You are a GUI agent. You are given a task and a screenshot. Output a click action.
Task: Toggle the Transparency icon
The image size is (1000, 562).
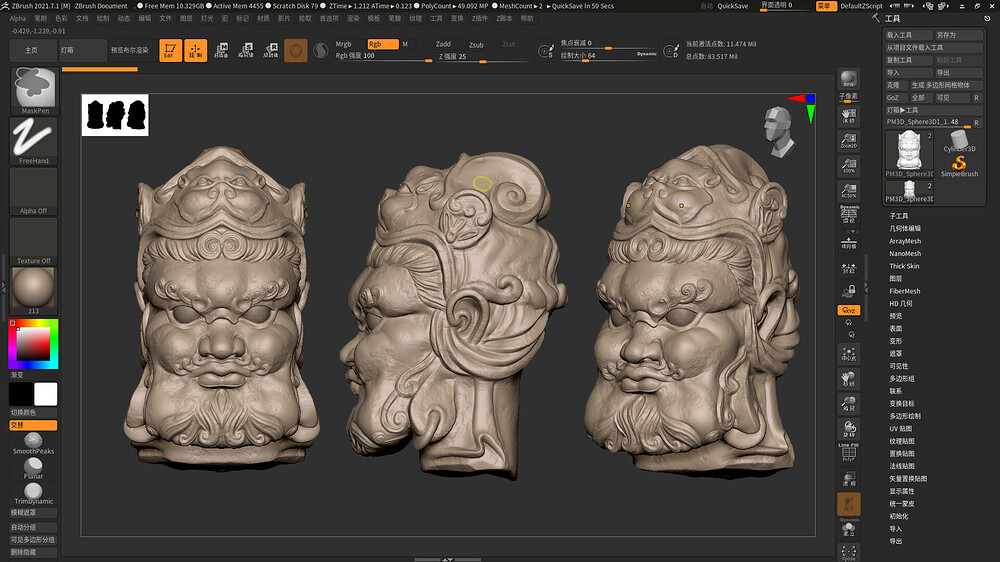coord(849,478)
